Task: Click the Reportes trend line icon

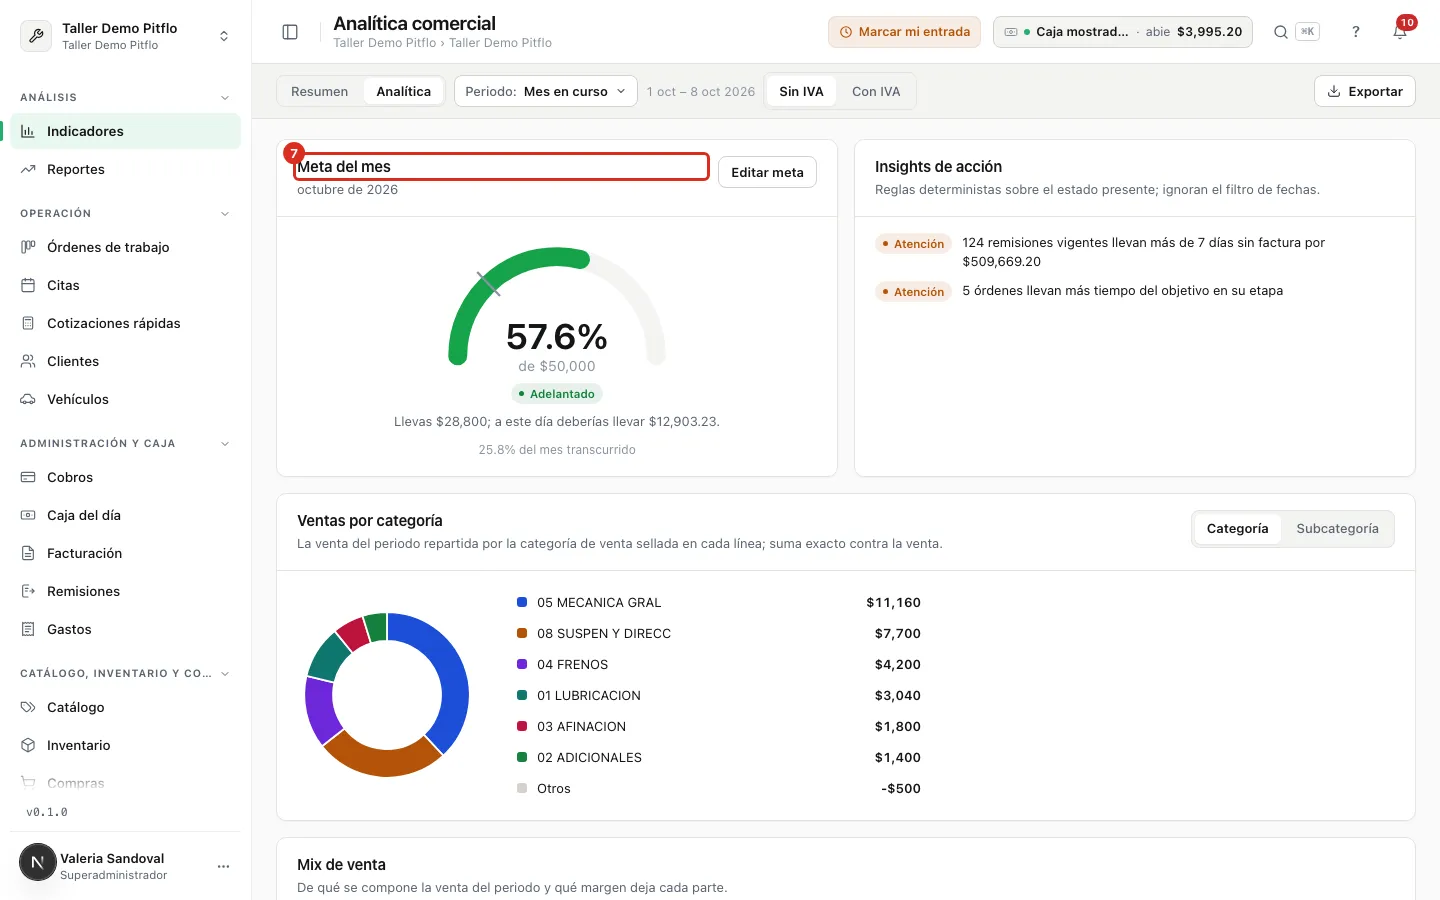Action: [28, 169]
